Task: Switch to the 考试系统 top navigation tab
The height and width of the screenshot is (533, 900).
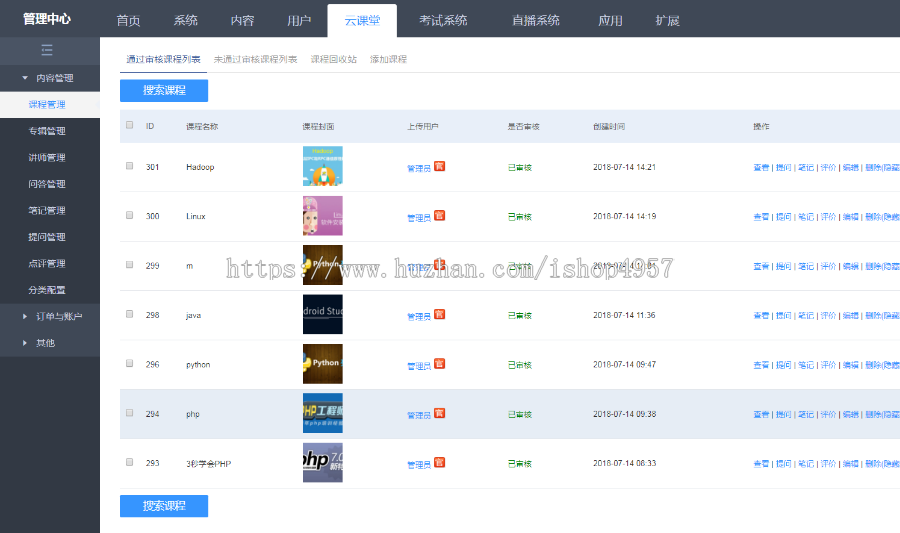Action: [x=442, y=21]
